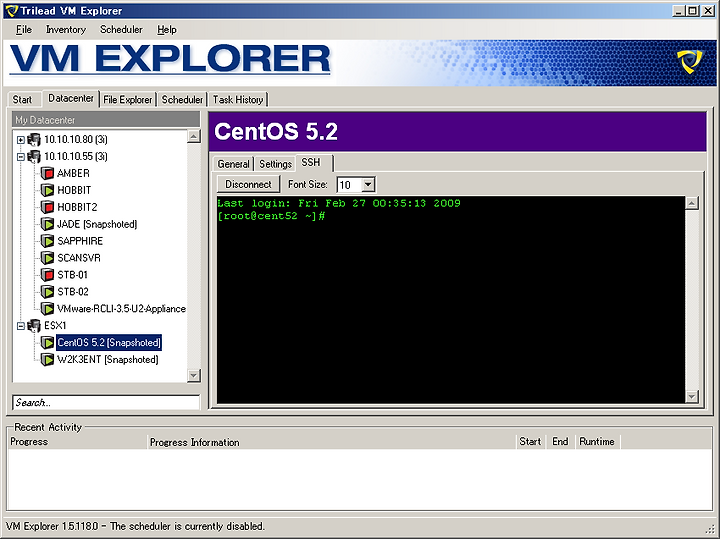Select the STB-01 virtual machine

point(72,275)
